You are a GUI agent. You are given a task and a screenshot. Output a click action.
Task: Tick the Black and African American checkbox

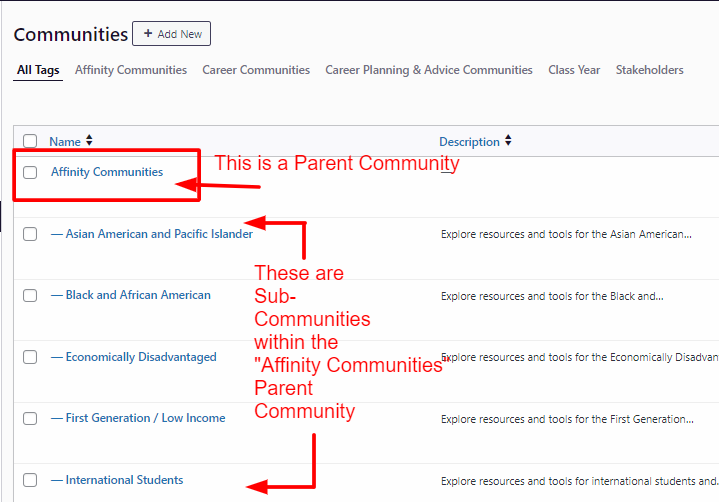[x=30, y=296]
